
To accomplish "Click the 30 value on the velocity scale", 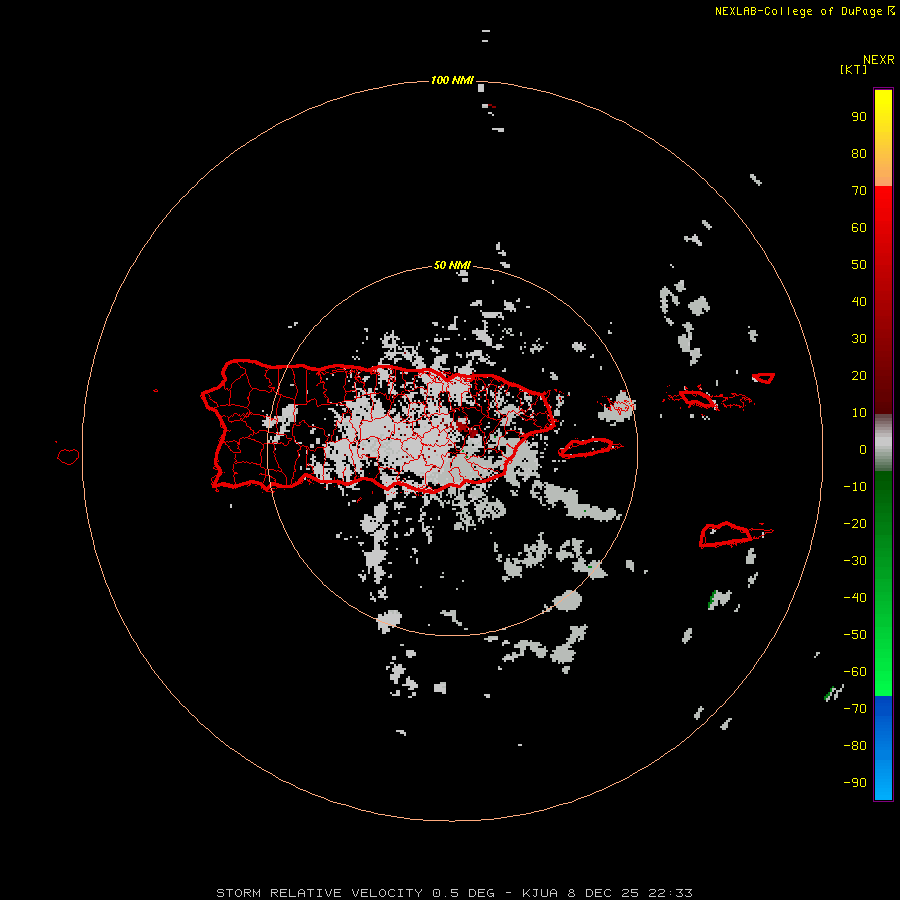I will (859, 339).
